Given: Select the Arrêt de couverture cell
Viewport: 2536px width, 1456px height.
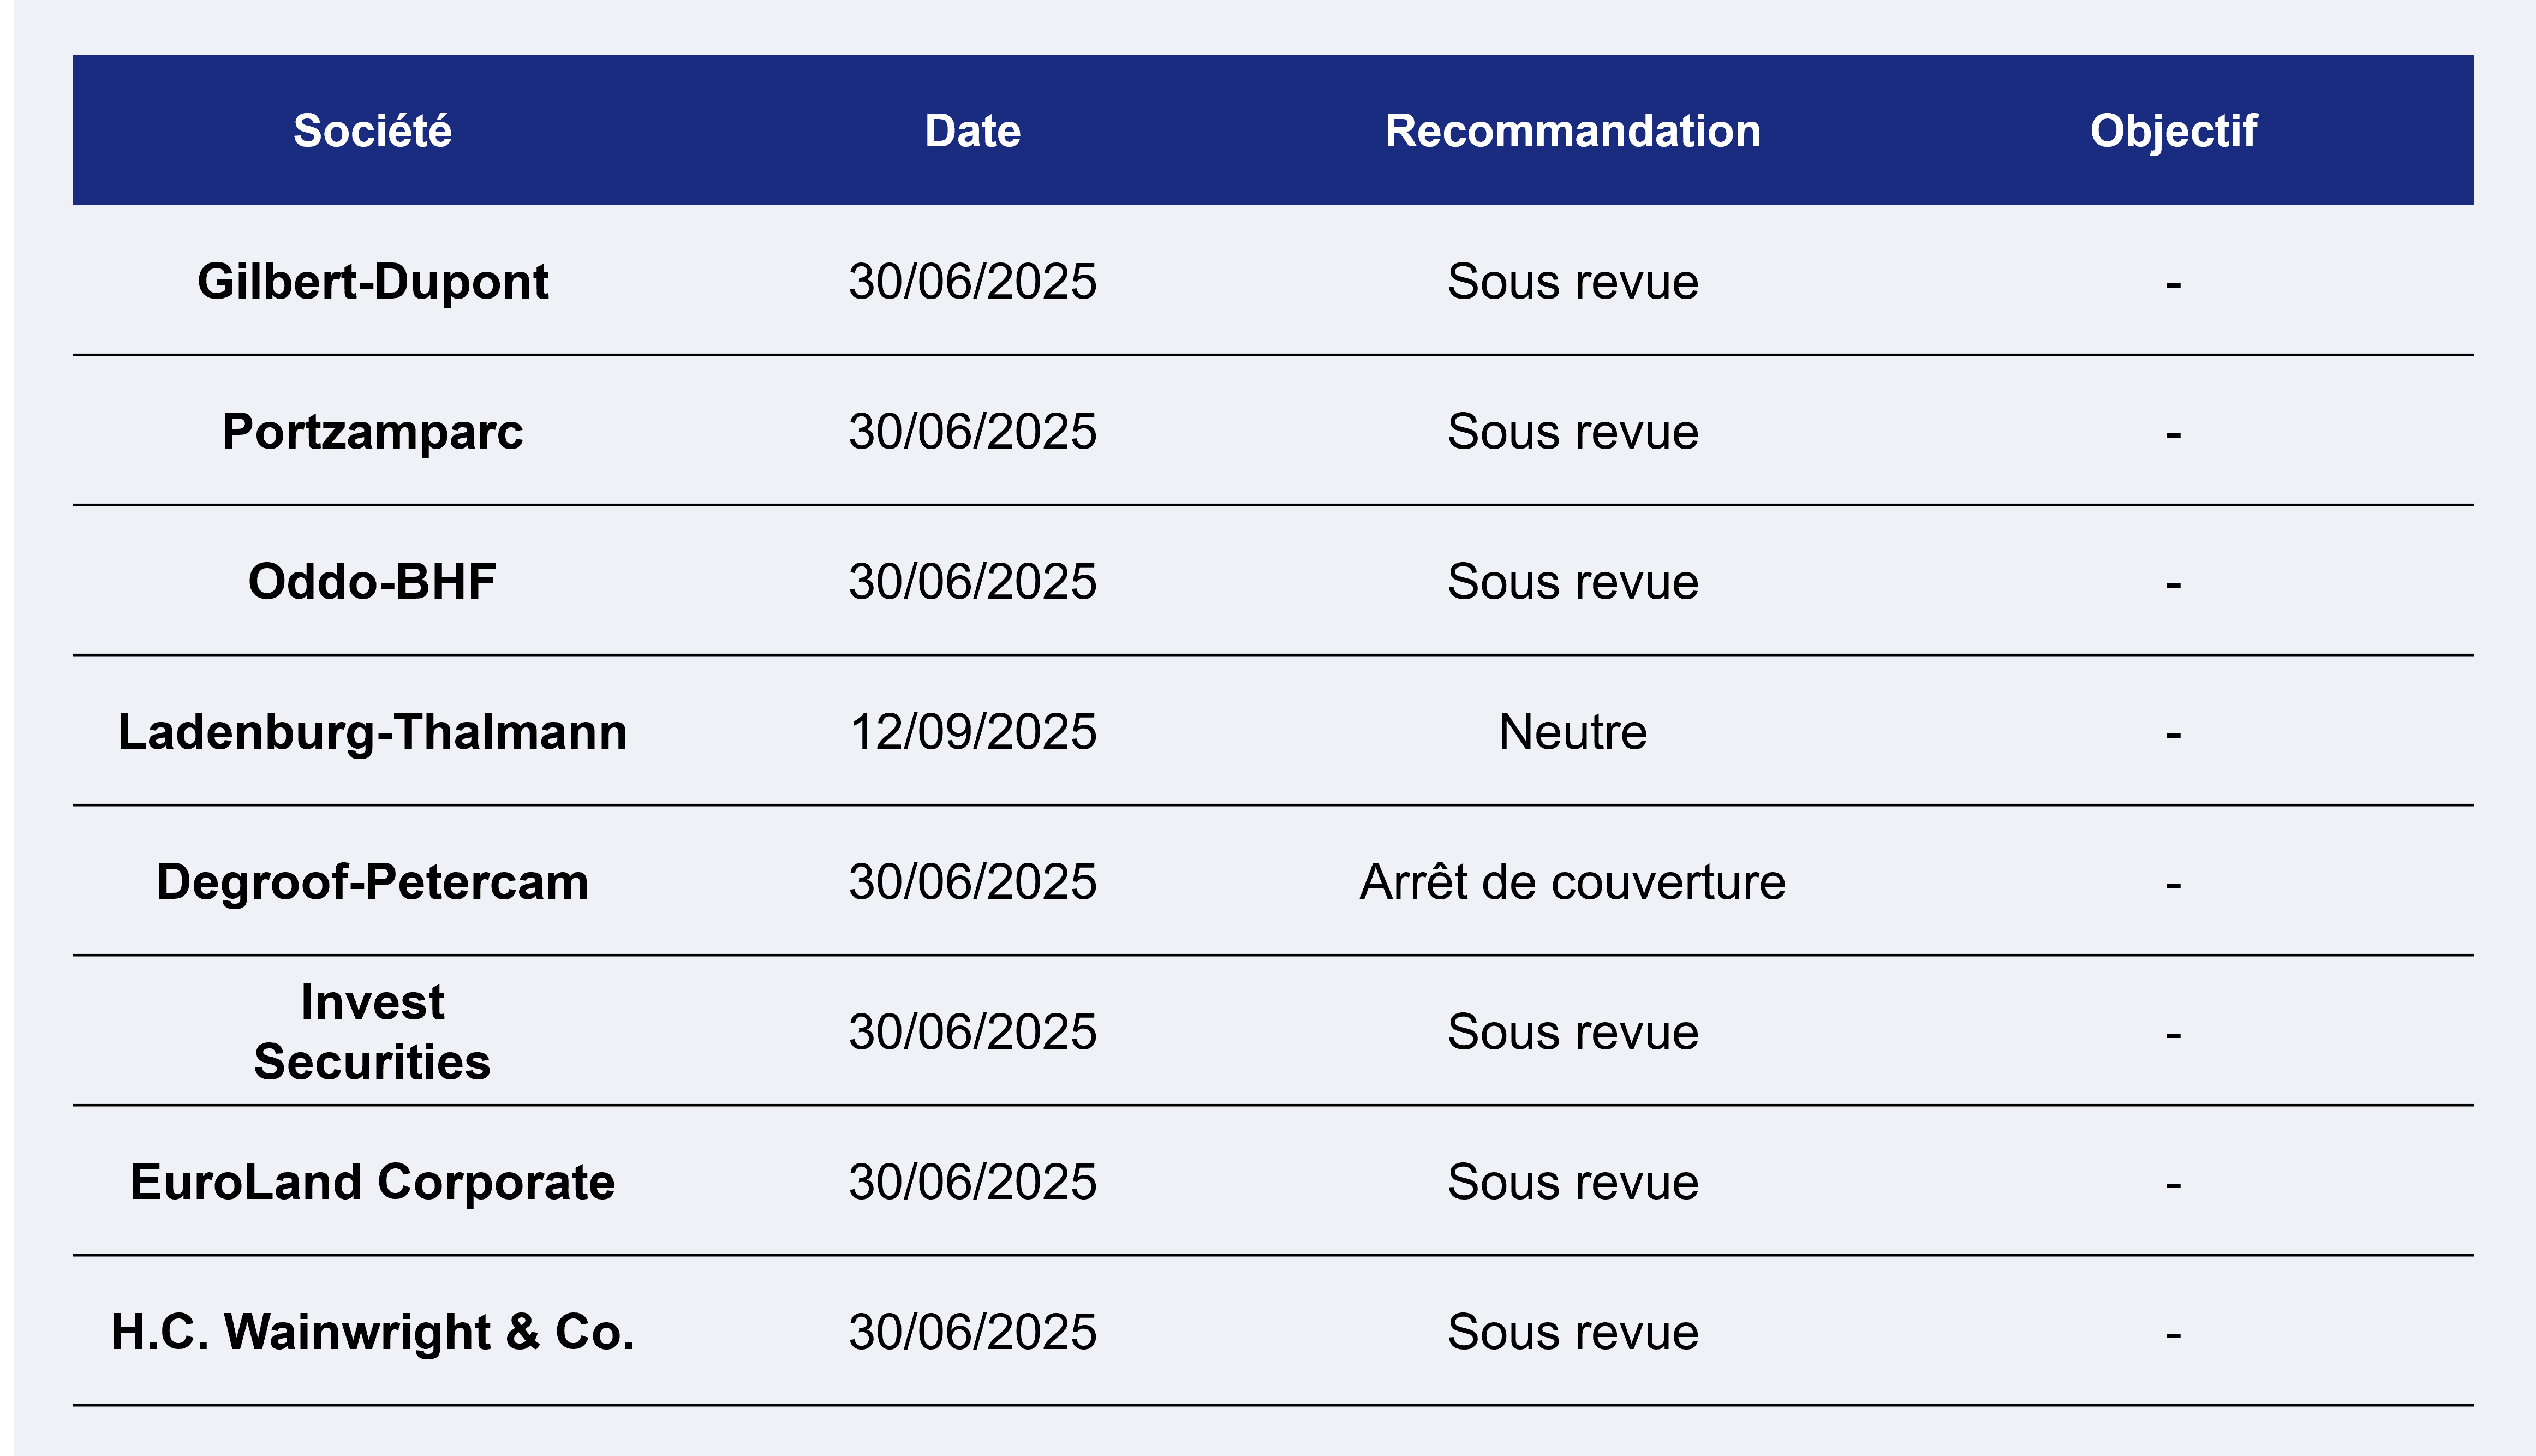Looking at the screenshot, I should tap(1573, 882).
